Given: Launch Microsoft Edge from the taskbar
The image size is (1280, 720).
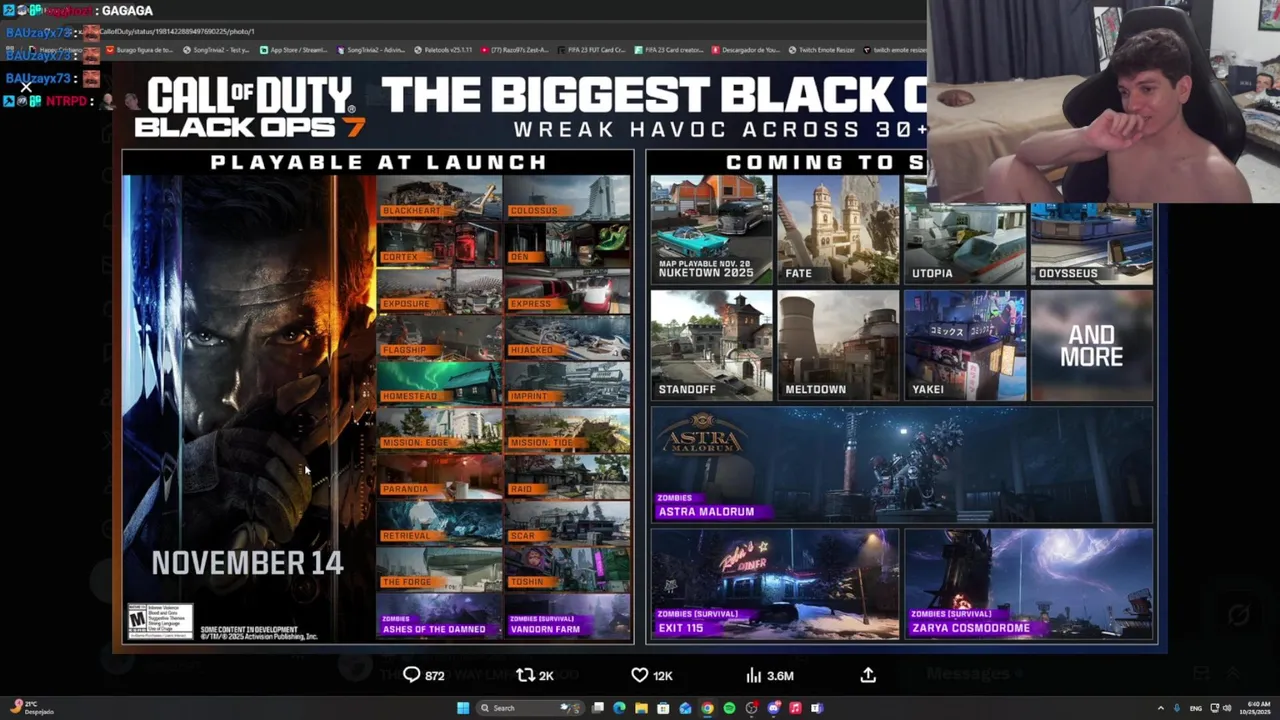Looking at the screenshot, I should pos(619,708).
